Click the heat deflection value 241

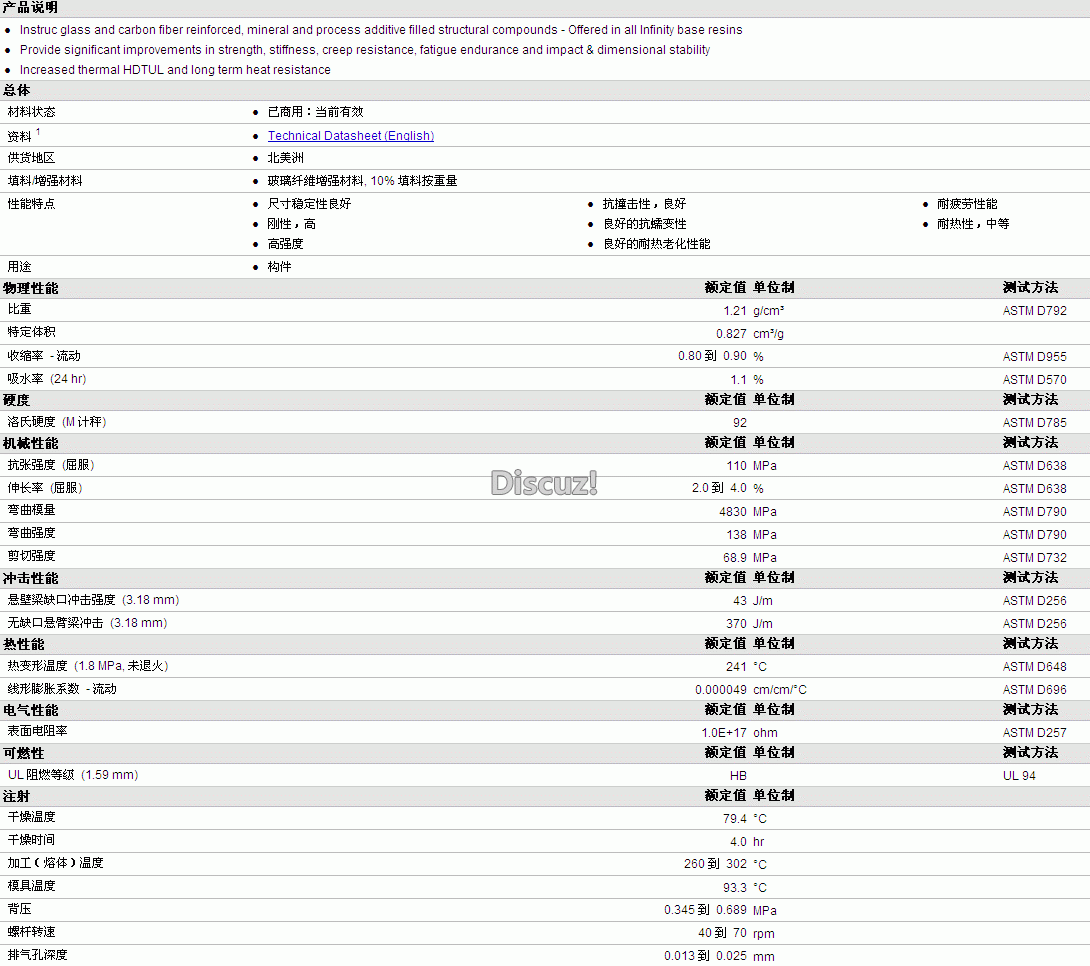pyautogui.click(x=736, y=666)
